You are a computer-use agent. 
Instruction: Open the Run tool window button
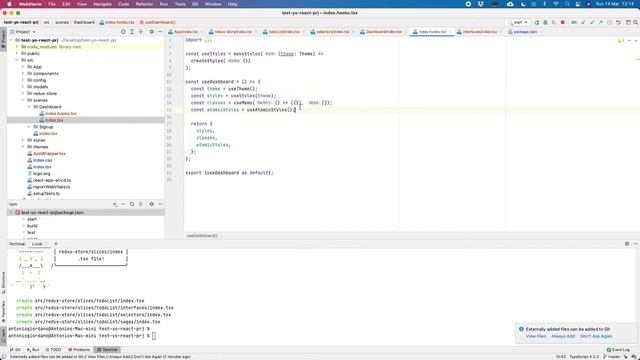pos(33,350)
